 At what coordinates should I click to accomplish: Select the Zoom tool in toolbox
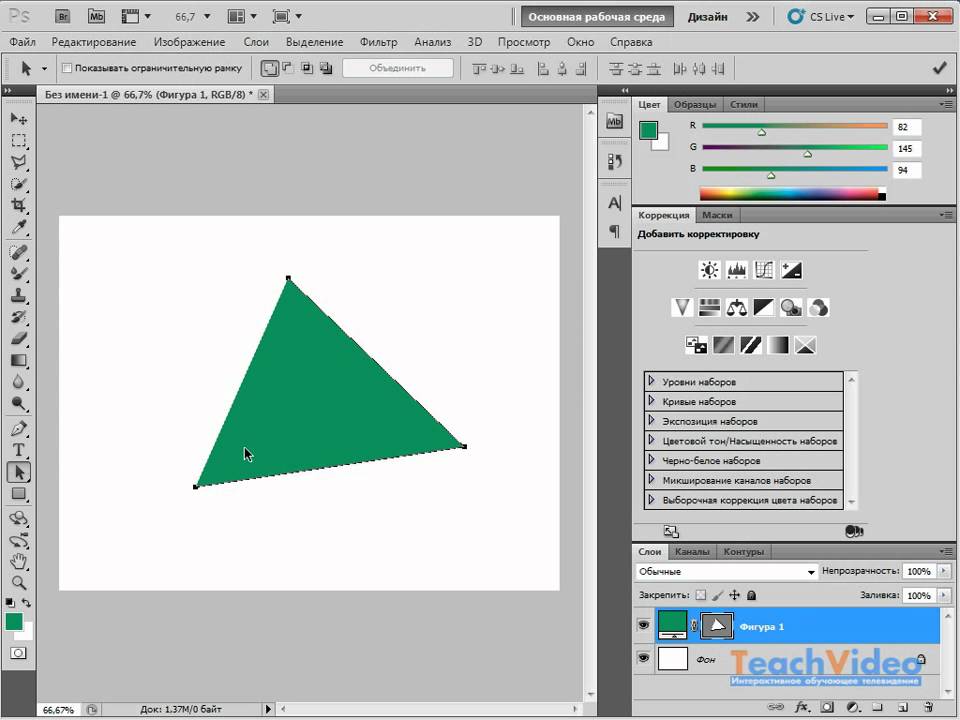coord(18,582)
